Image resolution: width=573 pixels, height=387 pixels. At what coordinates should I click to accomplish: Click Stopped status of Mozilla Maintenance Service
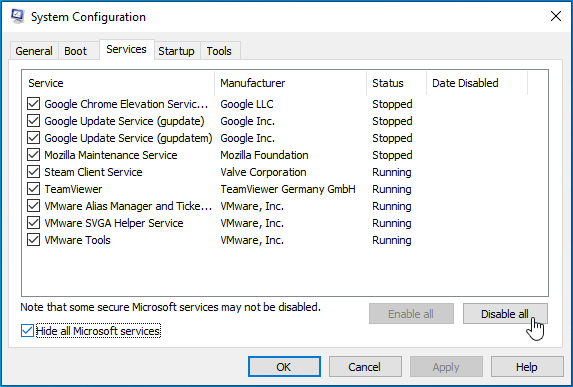tap(392, 155)
